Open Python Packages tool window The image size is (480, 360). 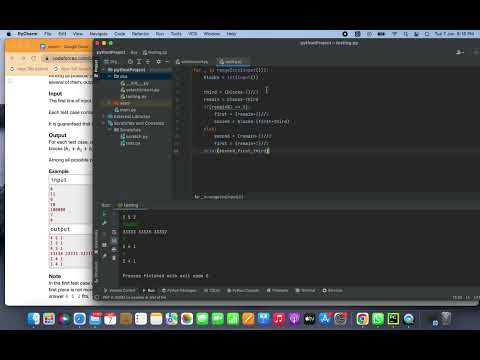pyautogui.click(x=179, y=291)
